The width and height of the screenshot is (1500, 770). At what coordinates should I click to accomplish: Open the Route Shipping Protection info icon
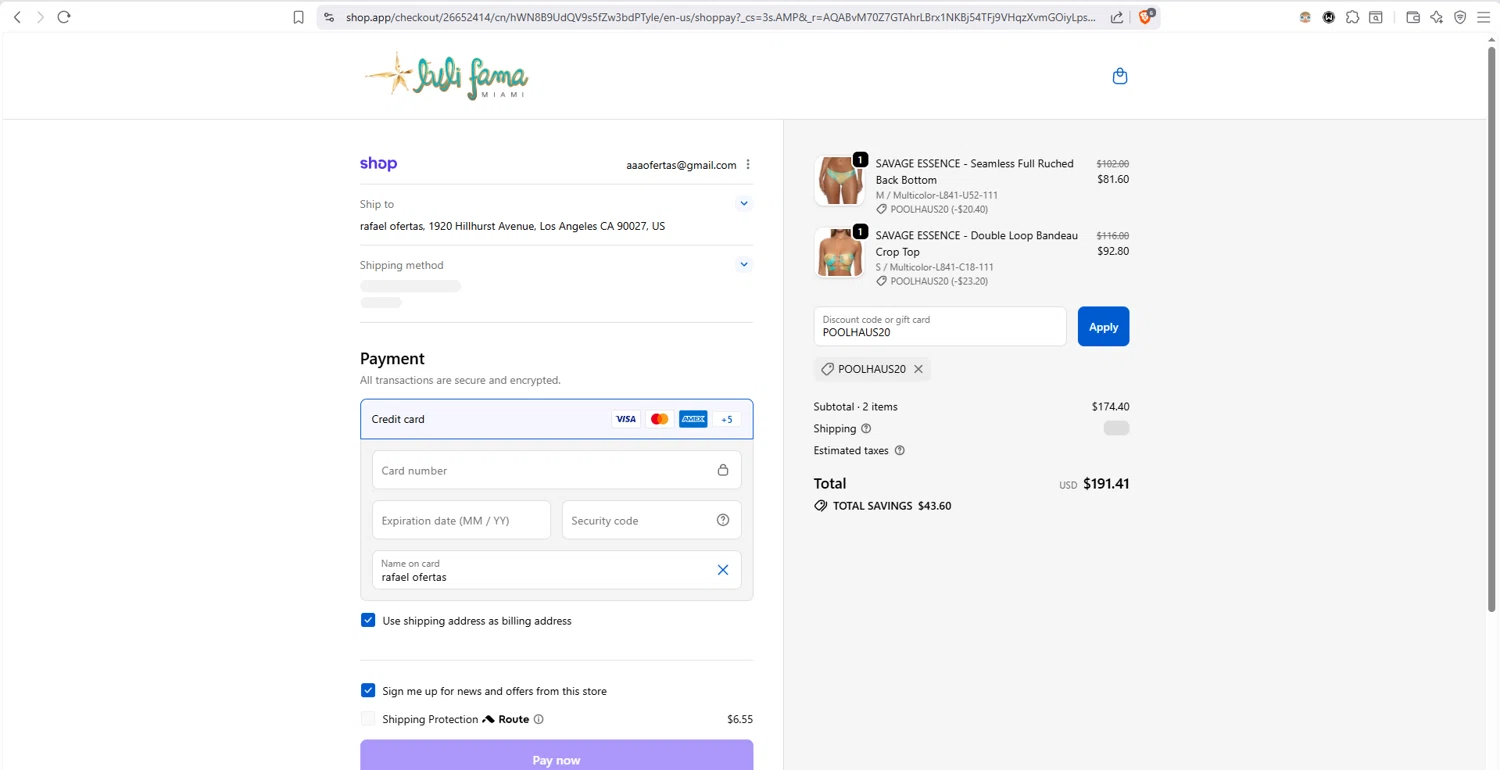pyautogui.click(x=539, y=719)
